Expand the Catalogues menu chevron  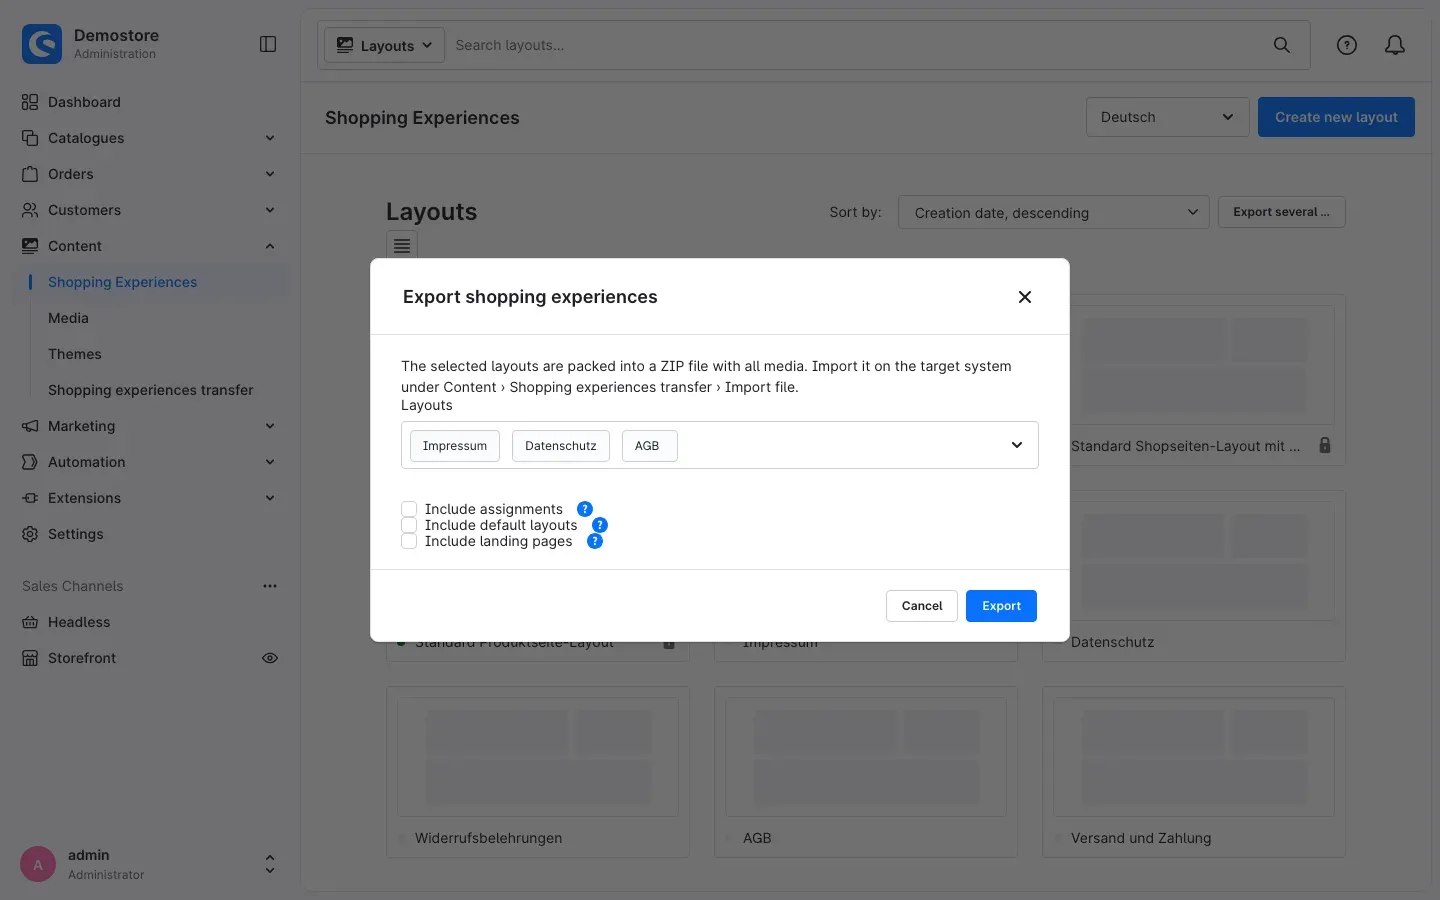coord(270,138)
